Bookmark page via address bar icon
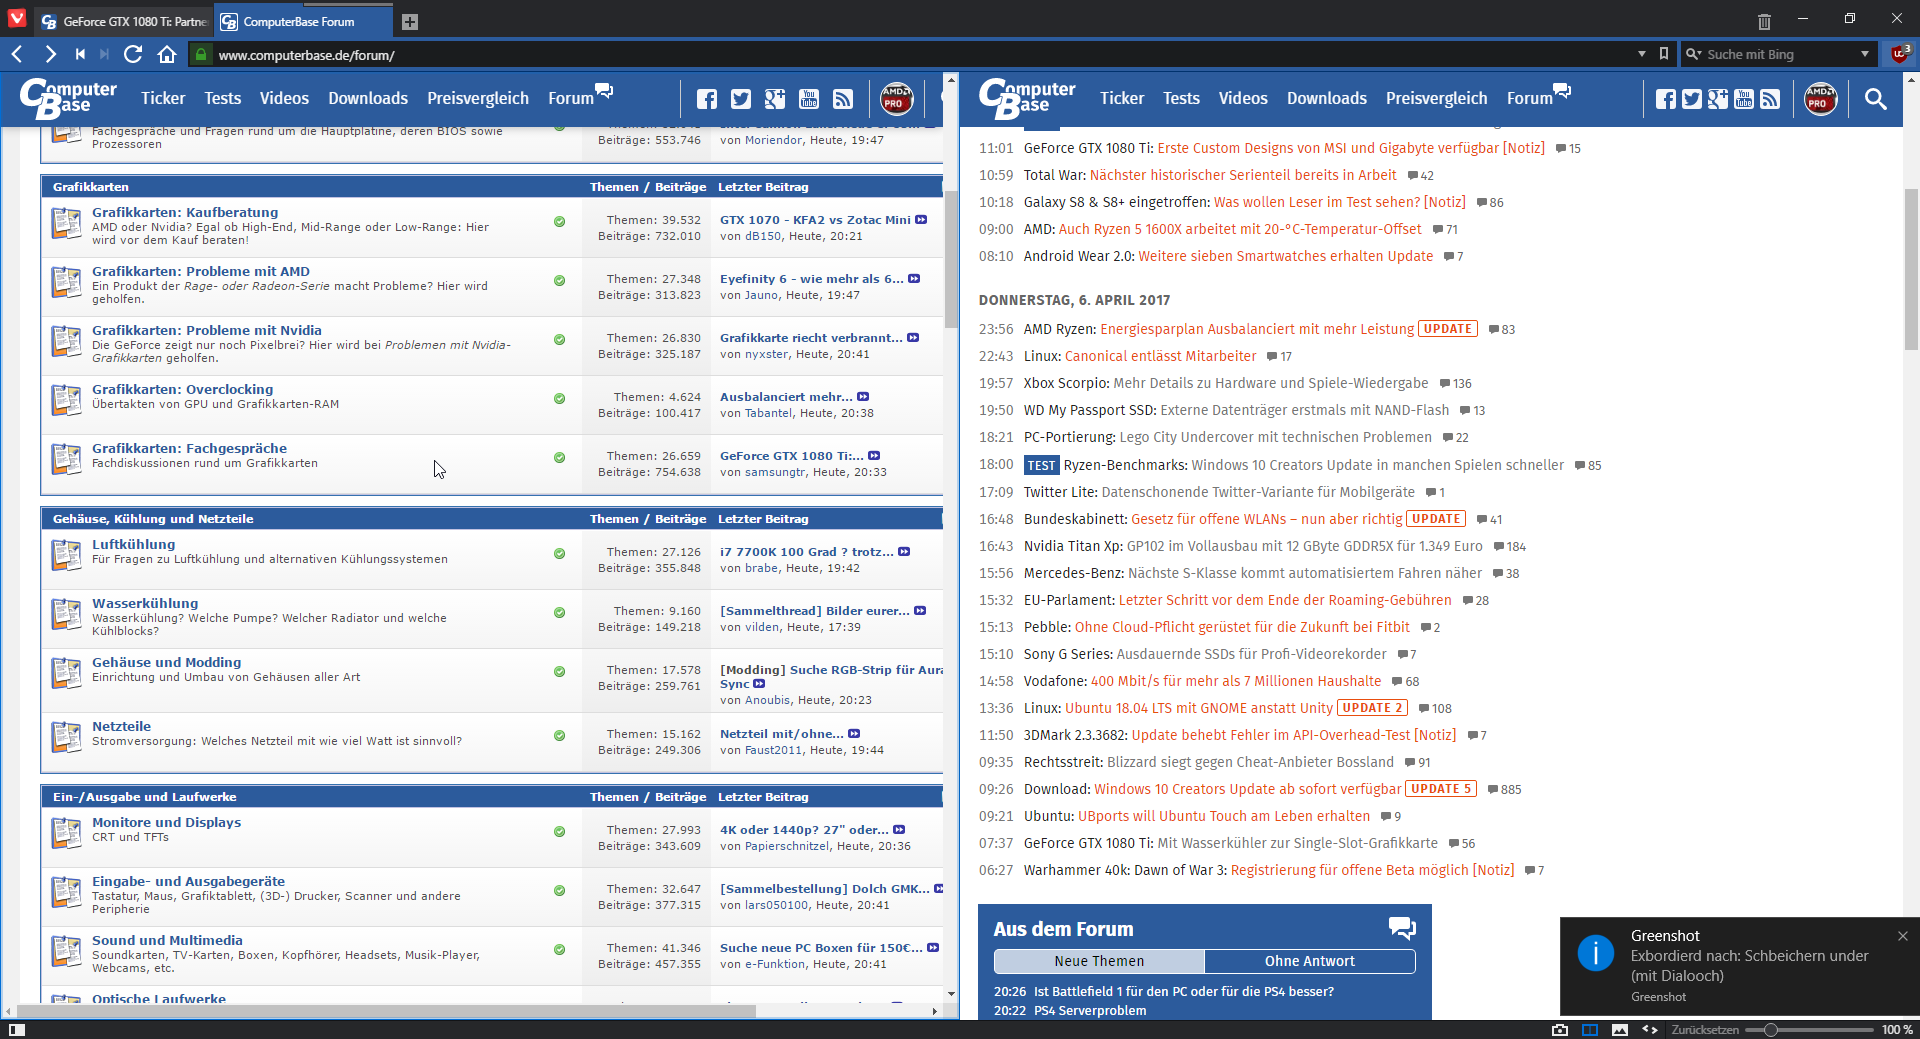The image size is (1920, 1039). [x=1664, y=54]
